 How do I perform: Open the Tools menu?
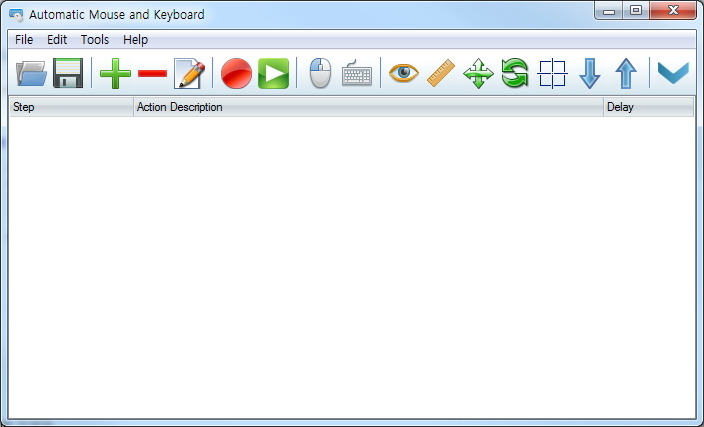[x=95, y=40]
